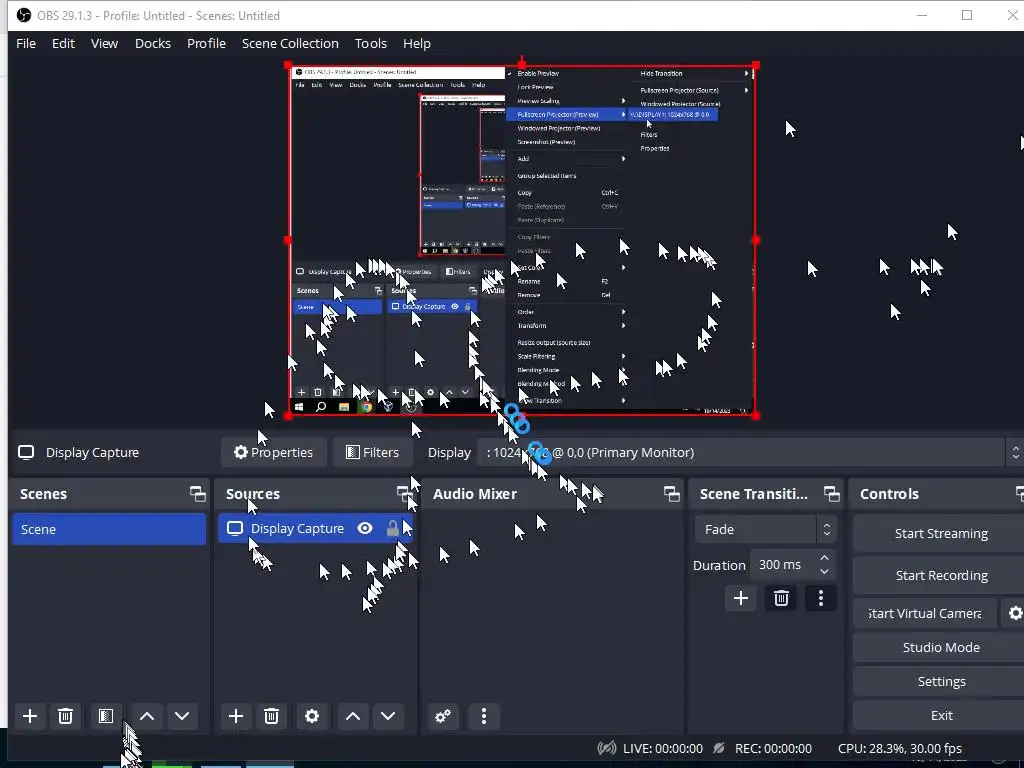Open the Edit menu
The width and height of the screenshot is (1024, 768).
63,43
